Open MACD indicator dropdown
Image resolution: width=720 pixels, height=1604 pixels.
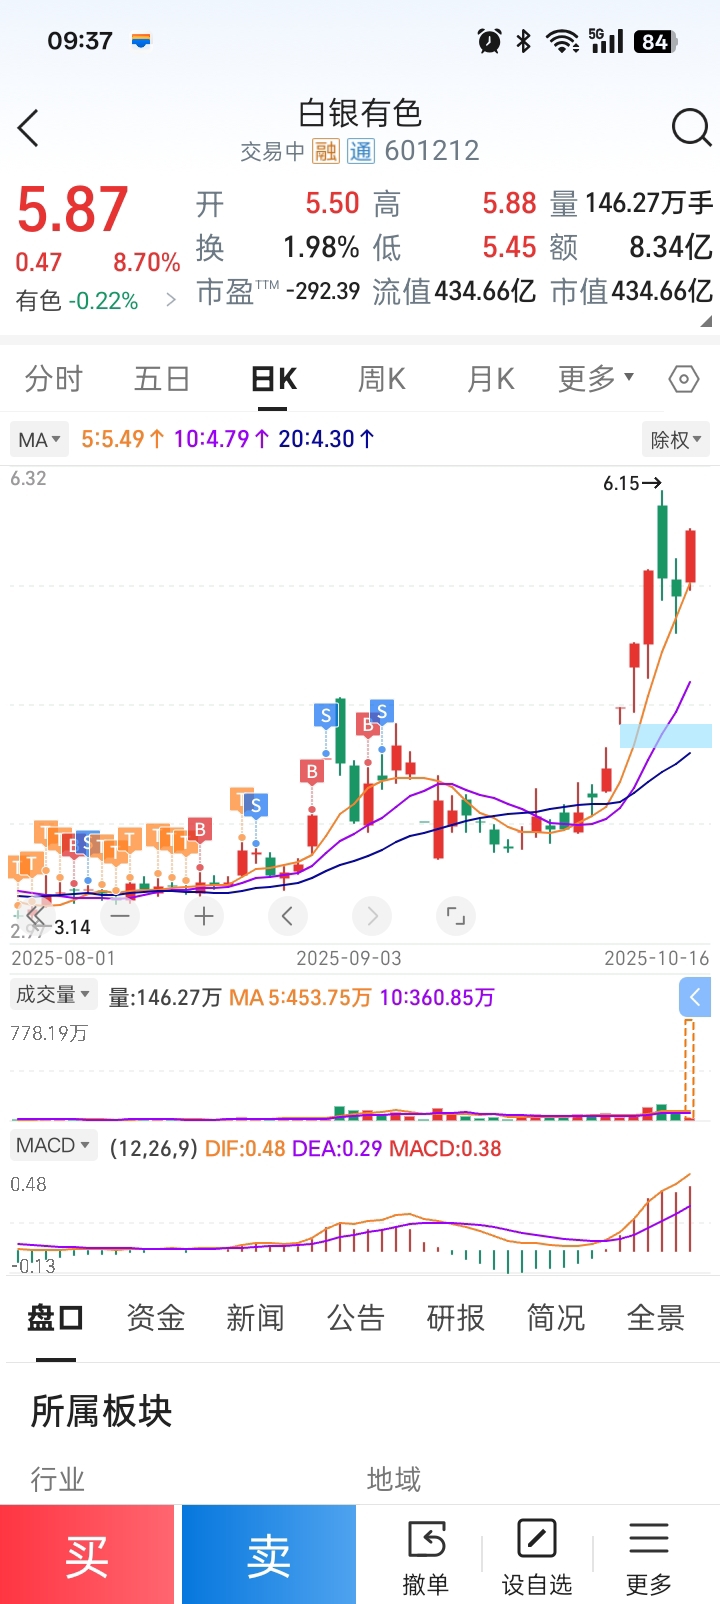coord(53,1145)
